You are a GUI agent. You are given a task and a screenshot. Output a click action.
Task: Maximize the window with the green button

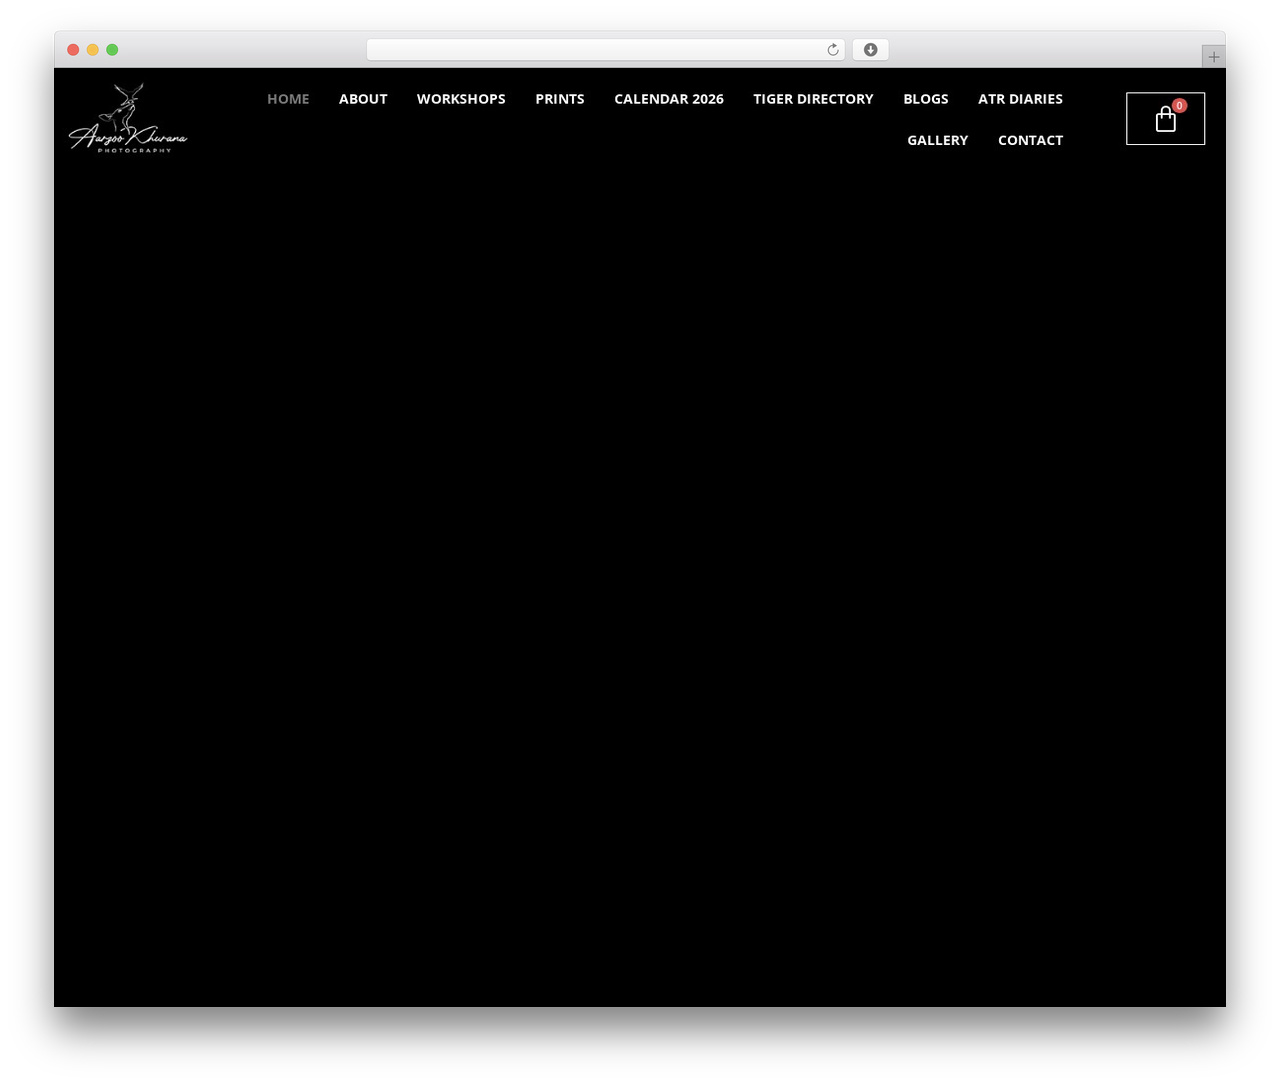(x=112, y=50)
